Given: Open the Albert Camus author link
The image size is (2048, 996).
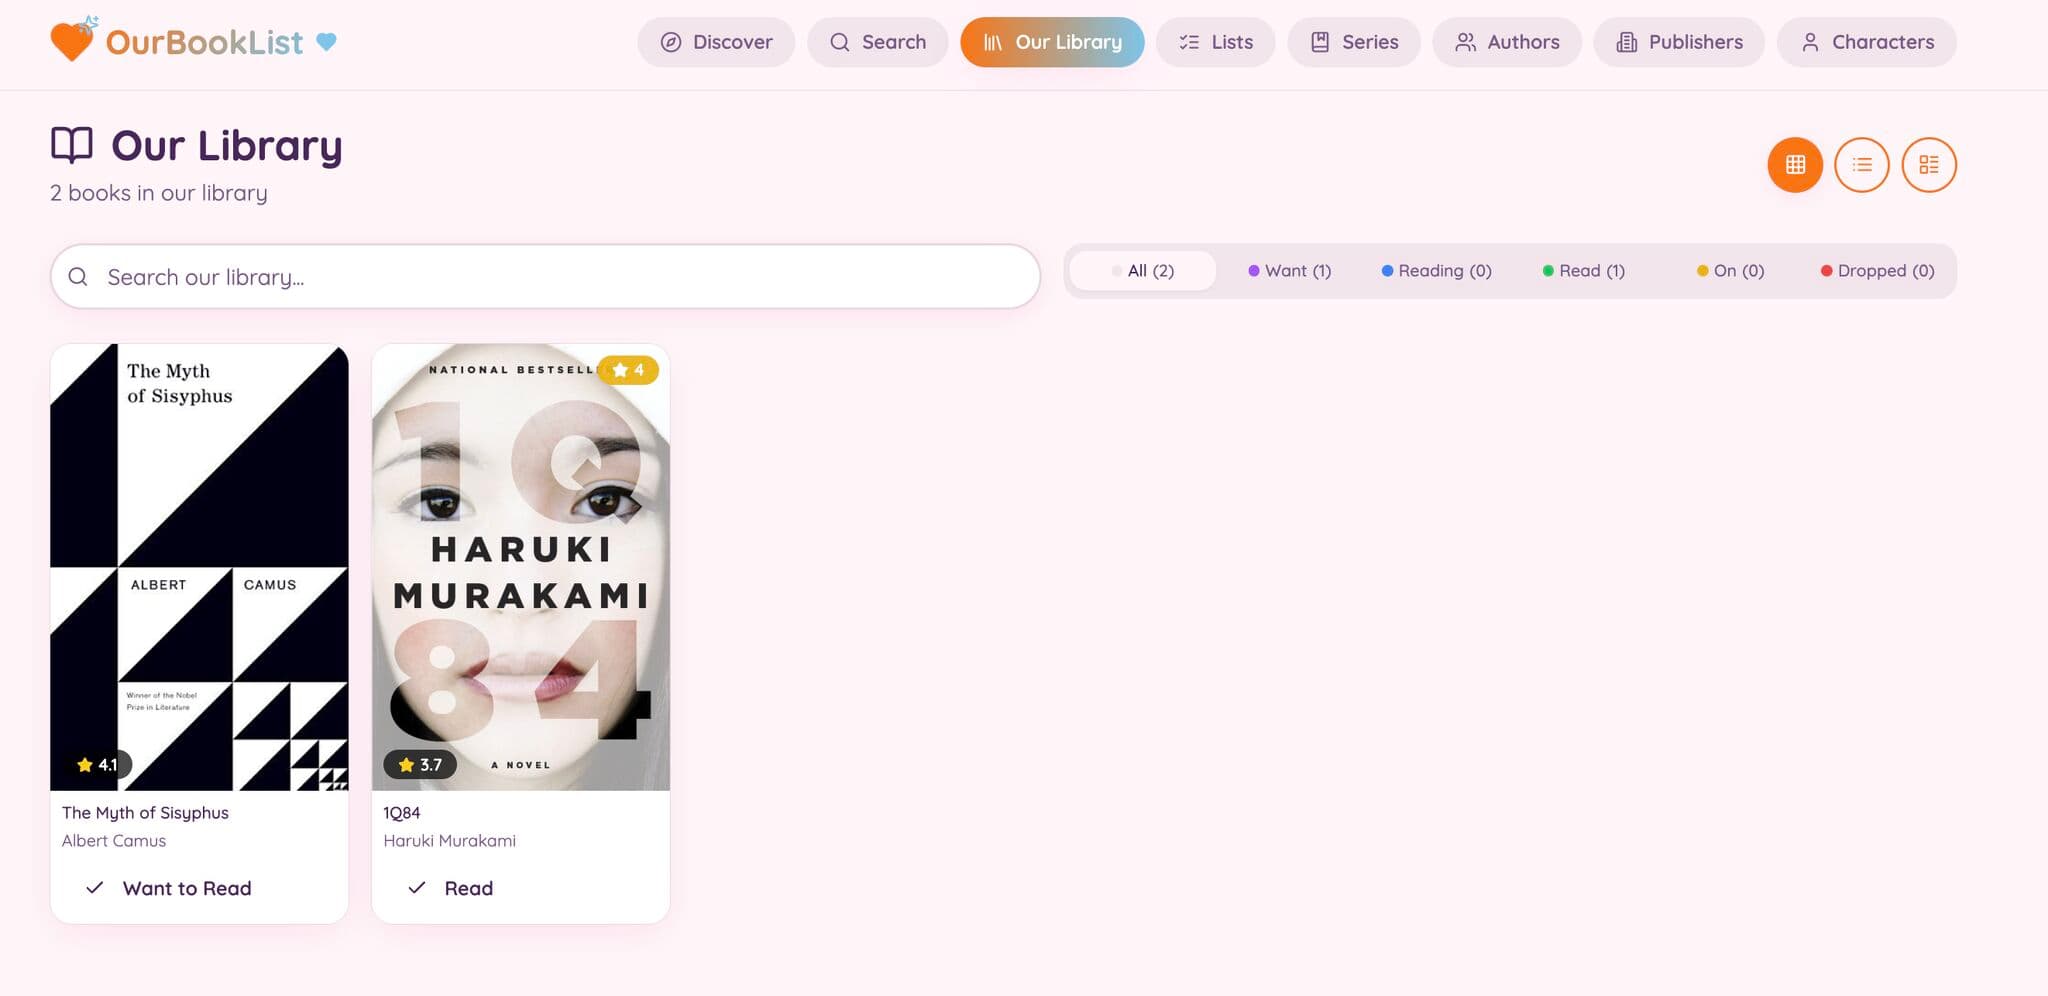Looking at the screenshot, I should pos(114,841).
